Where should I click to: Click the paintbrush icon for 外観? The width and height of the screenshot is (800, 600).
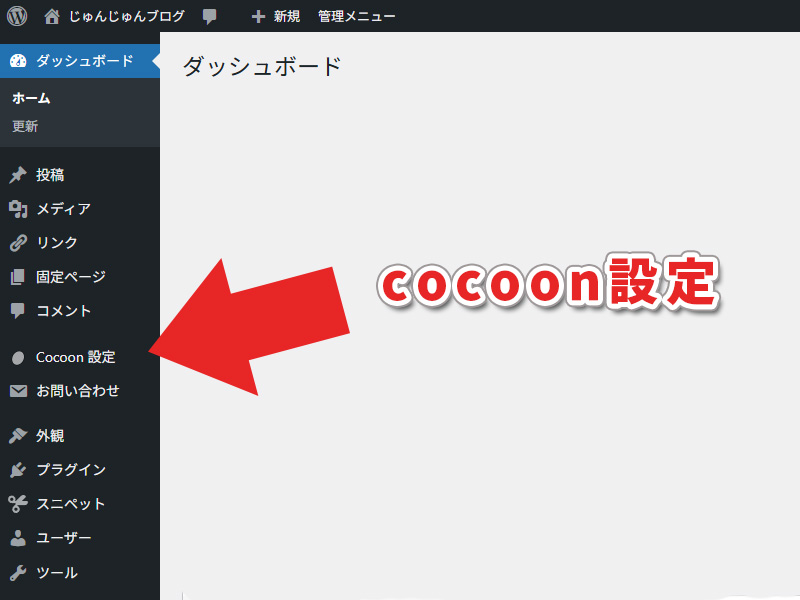[18, 436]
